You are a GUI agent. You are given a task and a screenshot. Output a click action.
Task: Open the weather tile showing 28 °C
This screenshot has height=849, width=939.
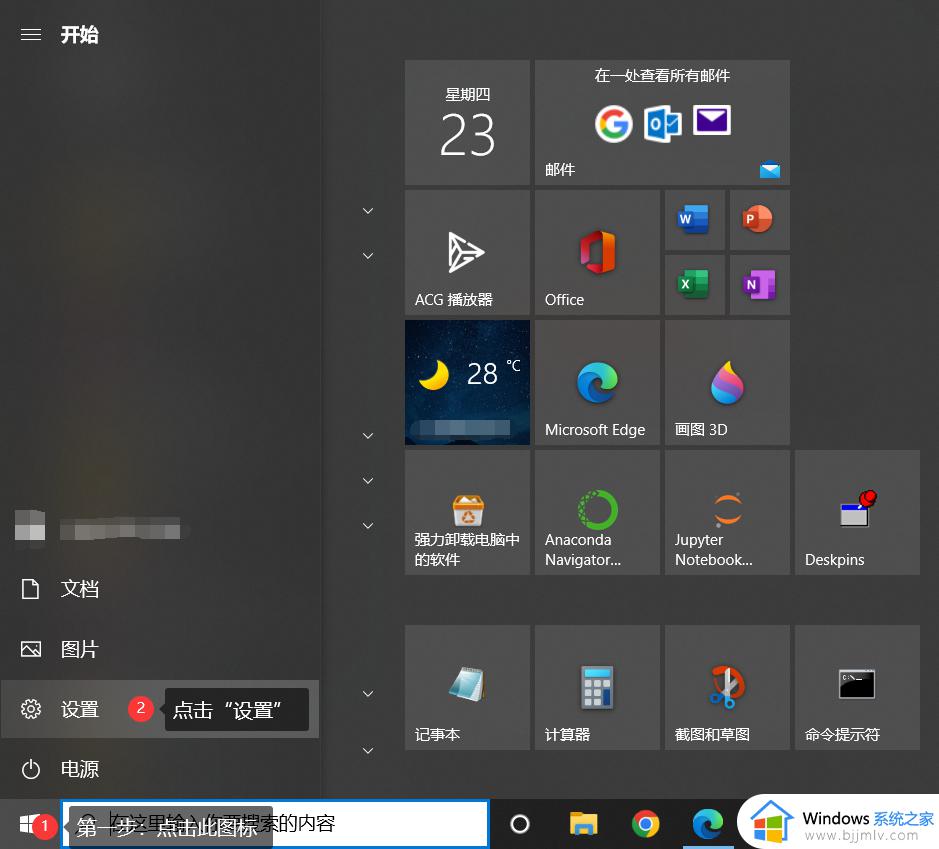coord(467,382)
